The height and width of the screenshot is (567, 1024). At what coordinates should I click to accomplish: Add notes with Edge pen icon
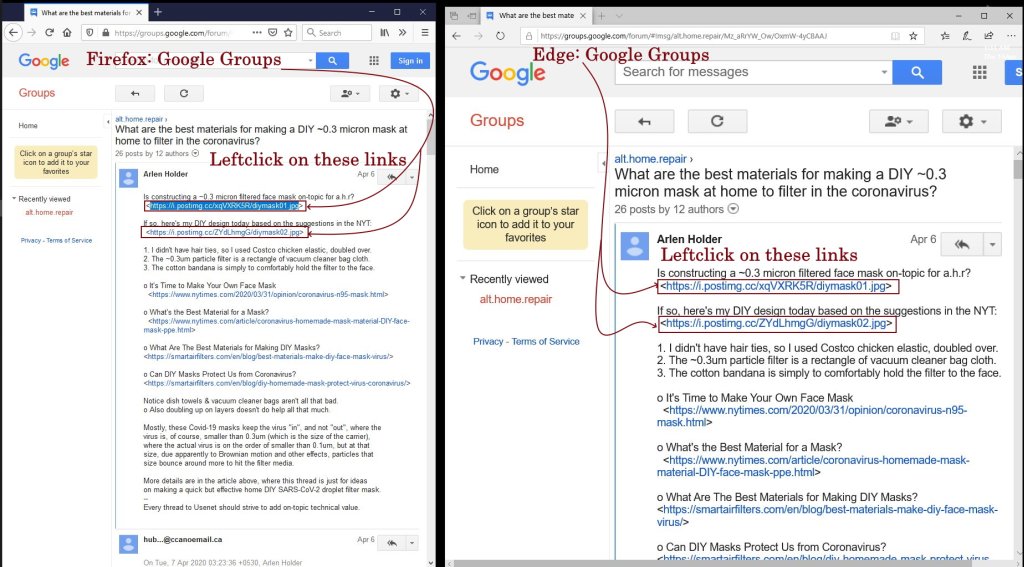(967, 36)
